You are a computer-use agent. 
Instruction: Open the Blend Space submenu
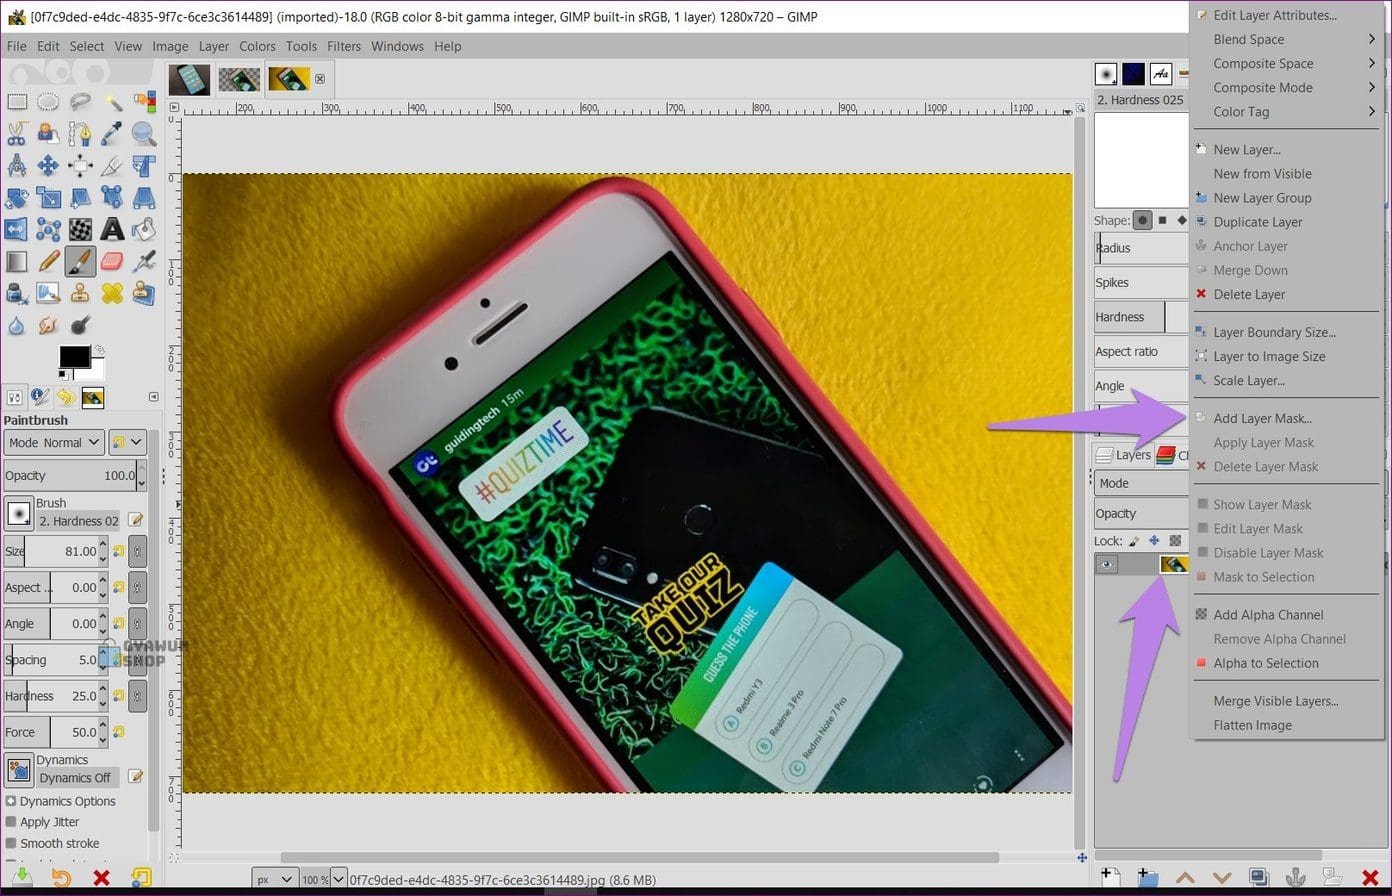click(1288, 39)
